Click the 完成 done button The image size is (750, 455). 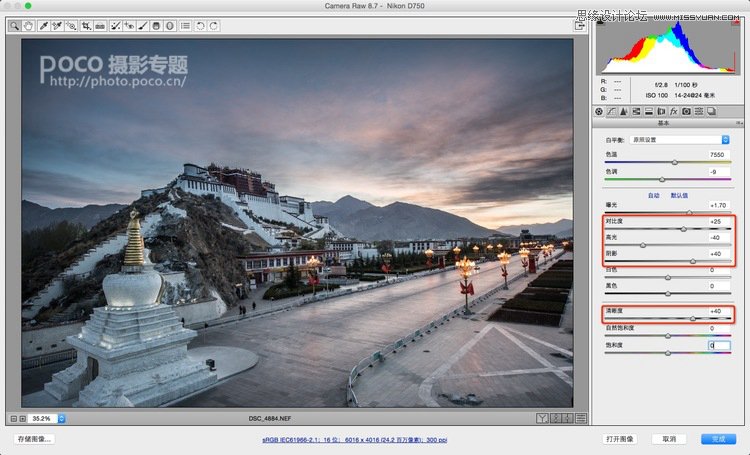coord(718,439)
